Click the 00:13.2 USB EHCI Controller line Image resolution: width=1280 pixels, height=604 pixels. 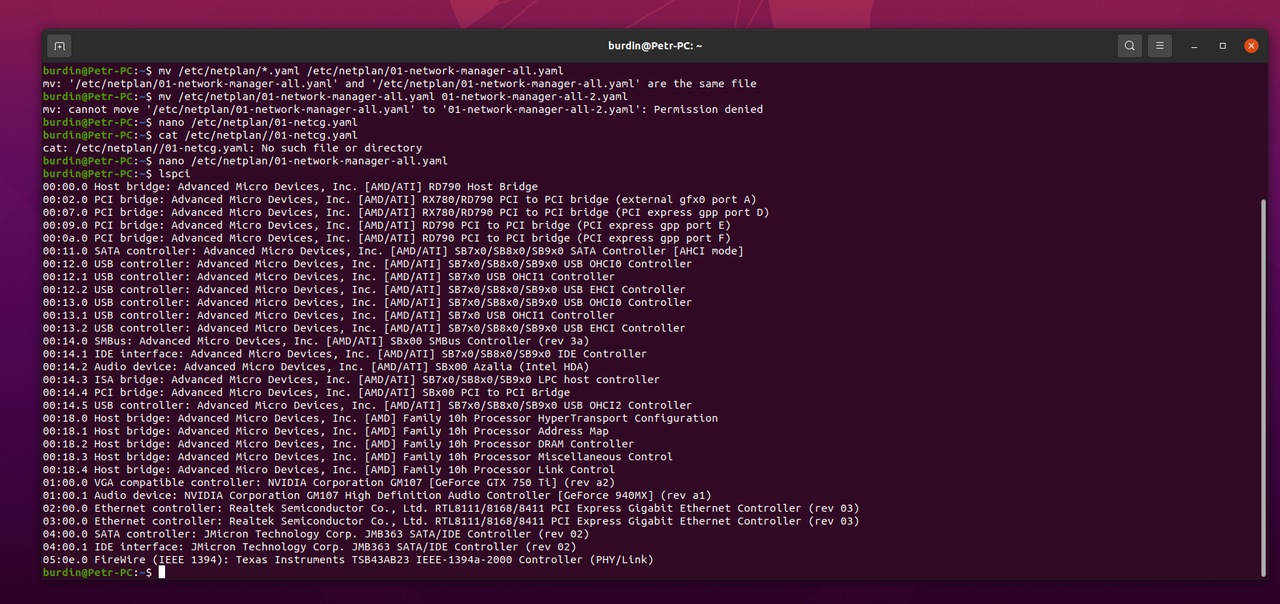[x=364, y=328]
